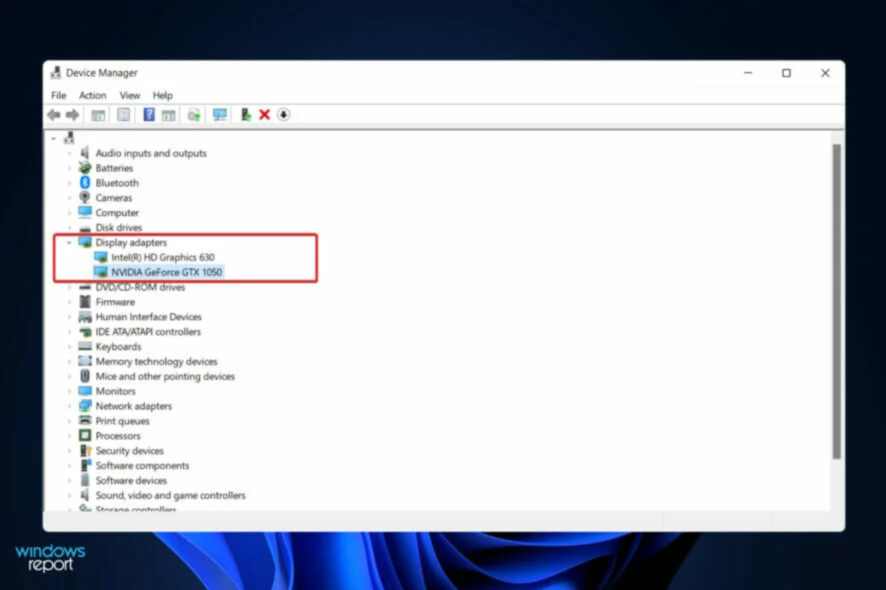The image size is (886, 590).
Task: Click the Audio inputs and outputs speaker icon
Action: click(x=85, y=153)
